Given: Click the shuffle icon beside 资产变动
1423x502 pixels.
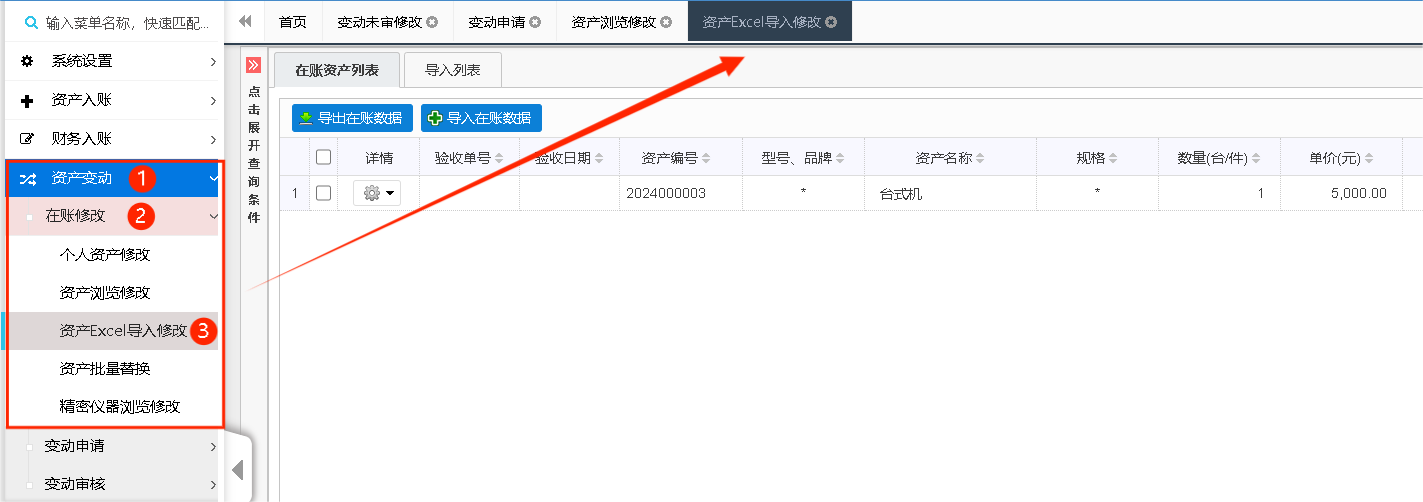Looking at the screenshot, I should [x=27, y=179].
